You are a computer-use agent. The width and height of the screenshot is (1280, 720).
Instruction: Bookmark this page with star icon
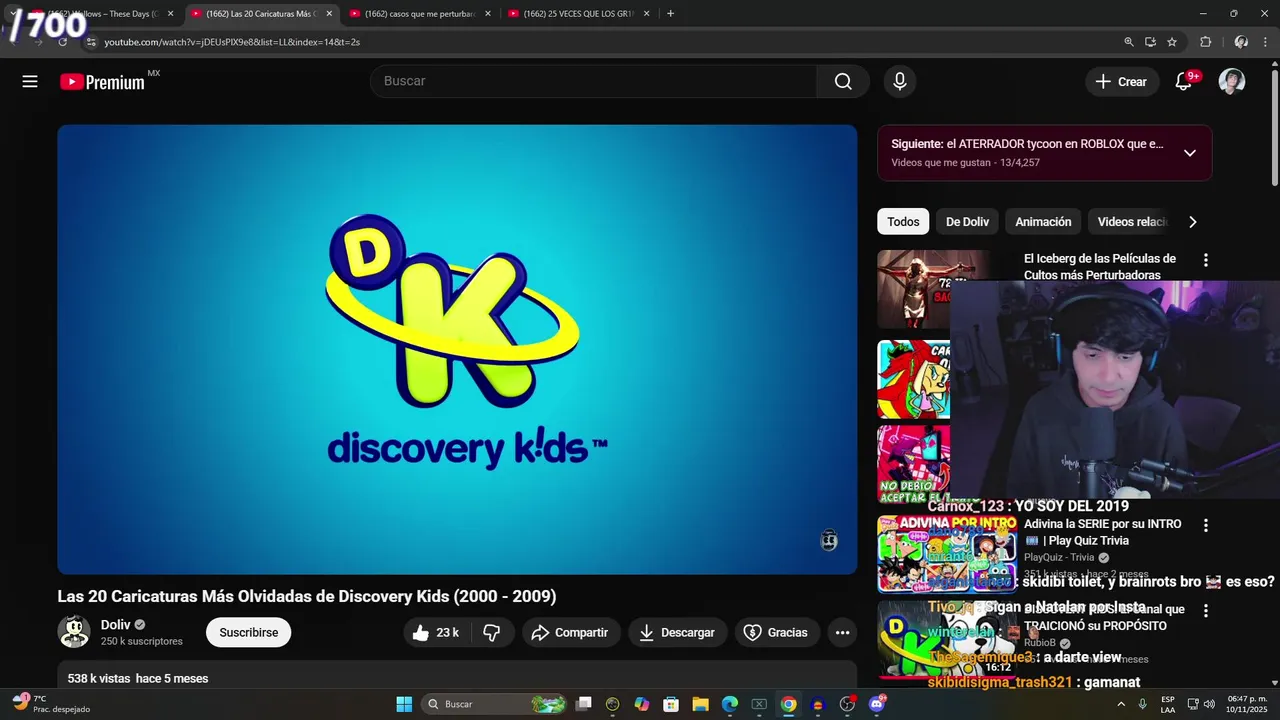[1172, 42]
